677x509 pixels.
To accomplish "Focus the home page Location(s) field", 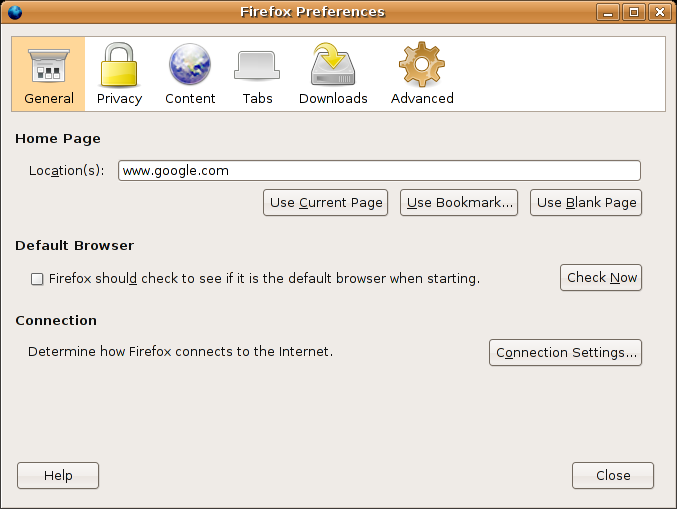I will pyautogui.click(x=379, y=170).
